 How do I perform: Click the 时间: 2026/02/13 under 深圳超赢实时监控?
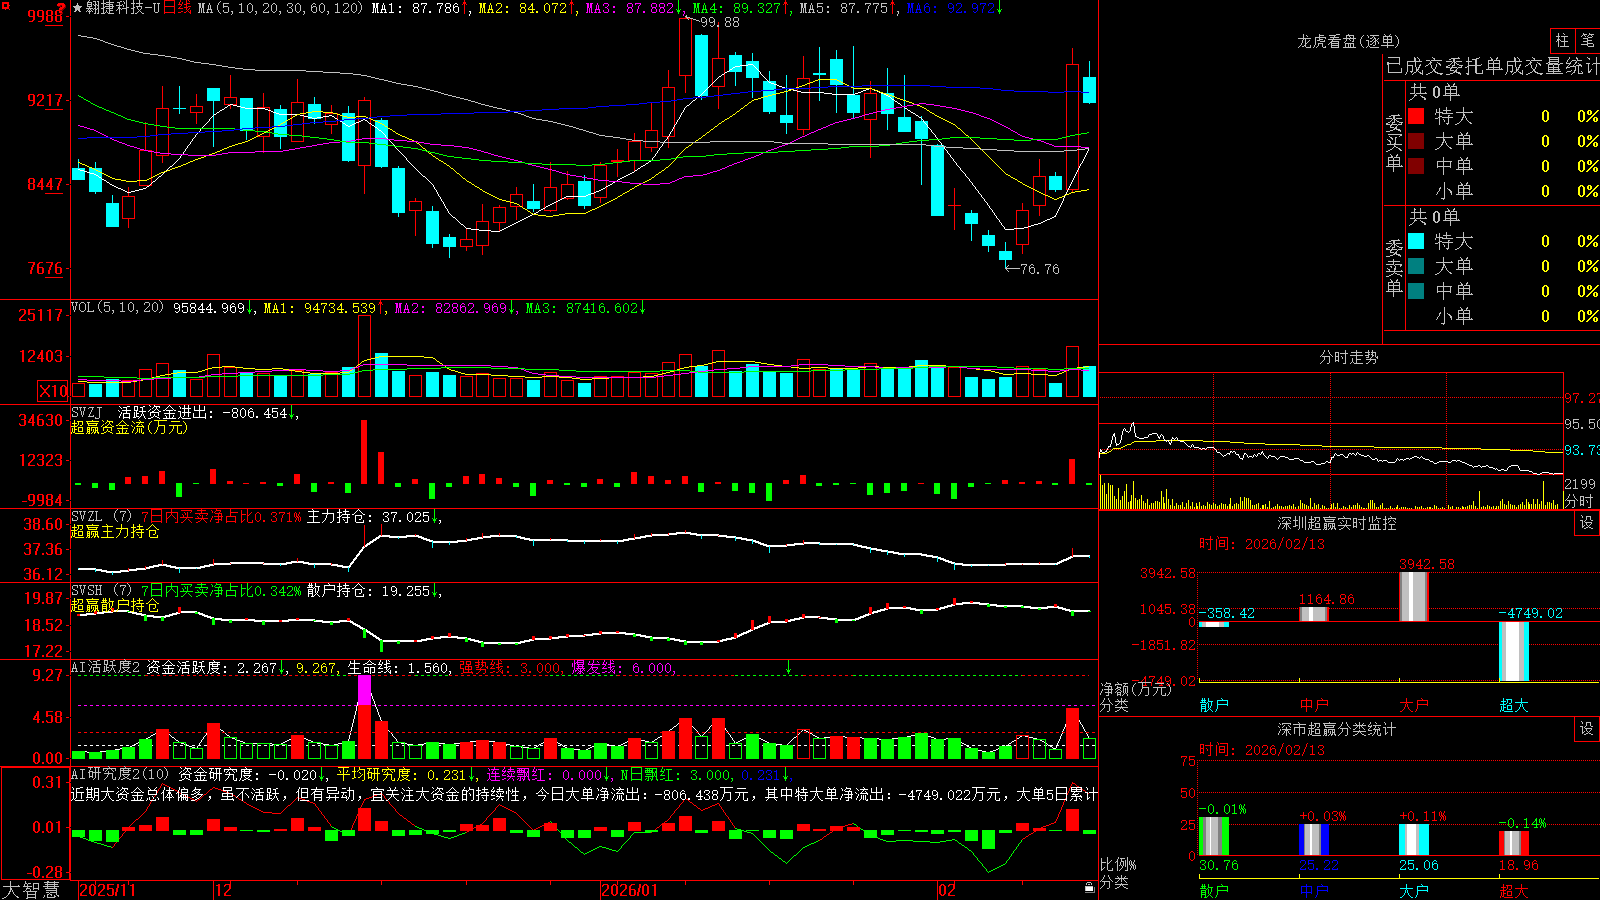pyautogui.click(x=1262, y=544)
